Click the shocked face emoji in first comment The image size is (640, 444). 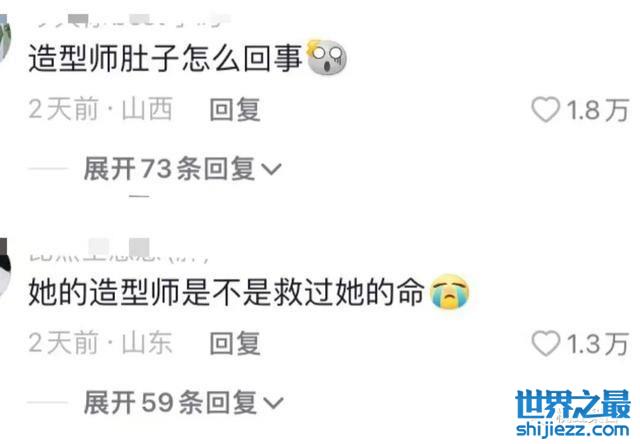click(327, 57)
